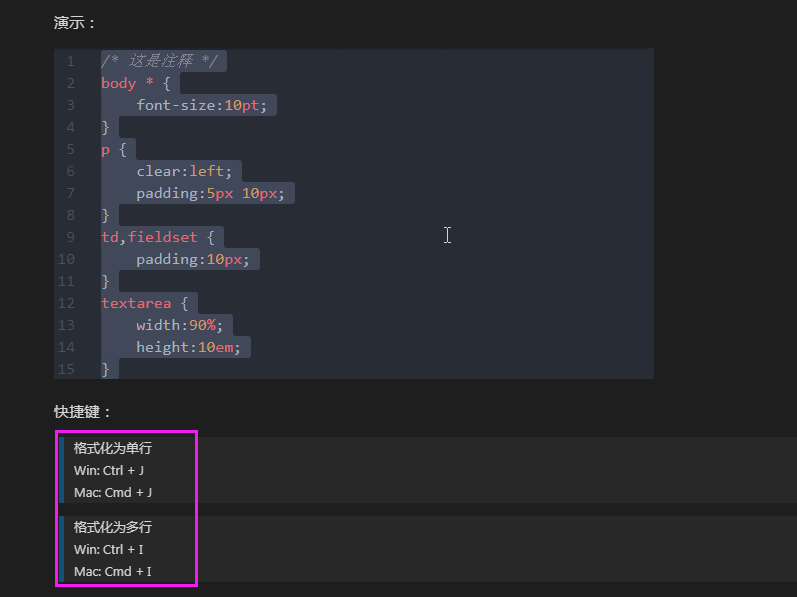Click the '演示：' heading text
The height and width of the screenshot is (597, 797).
74,23
